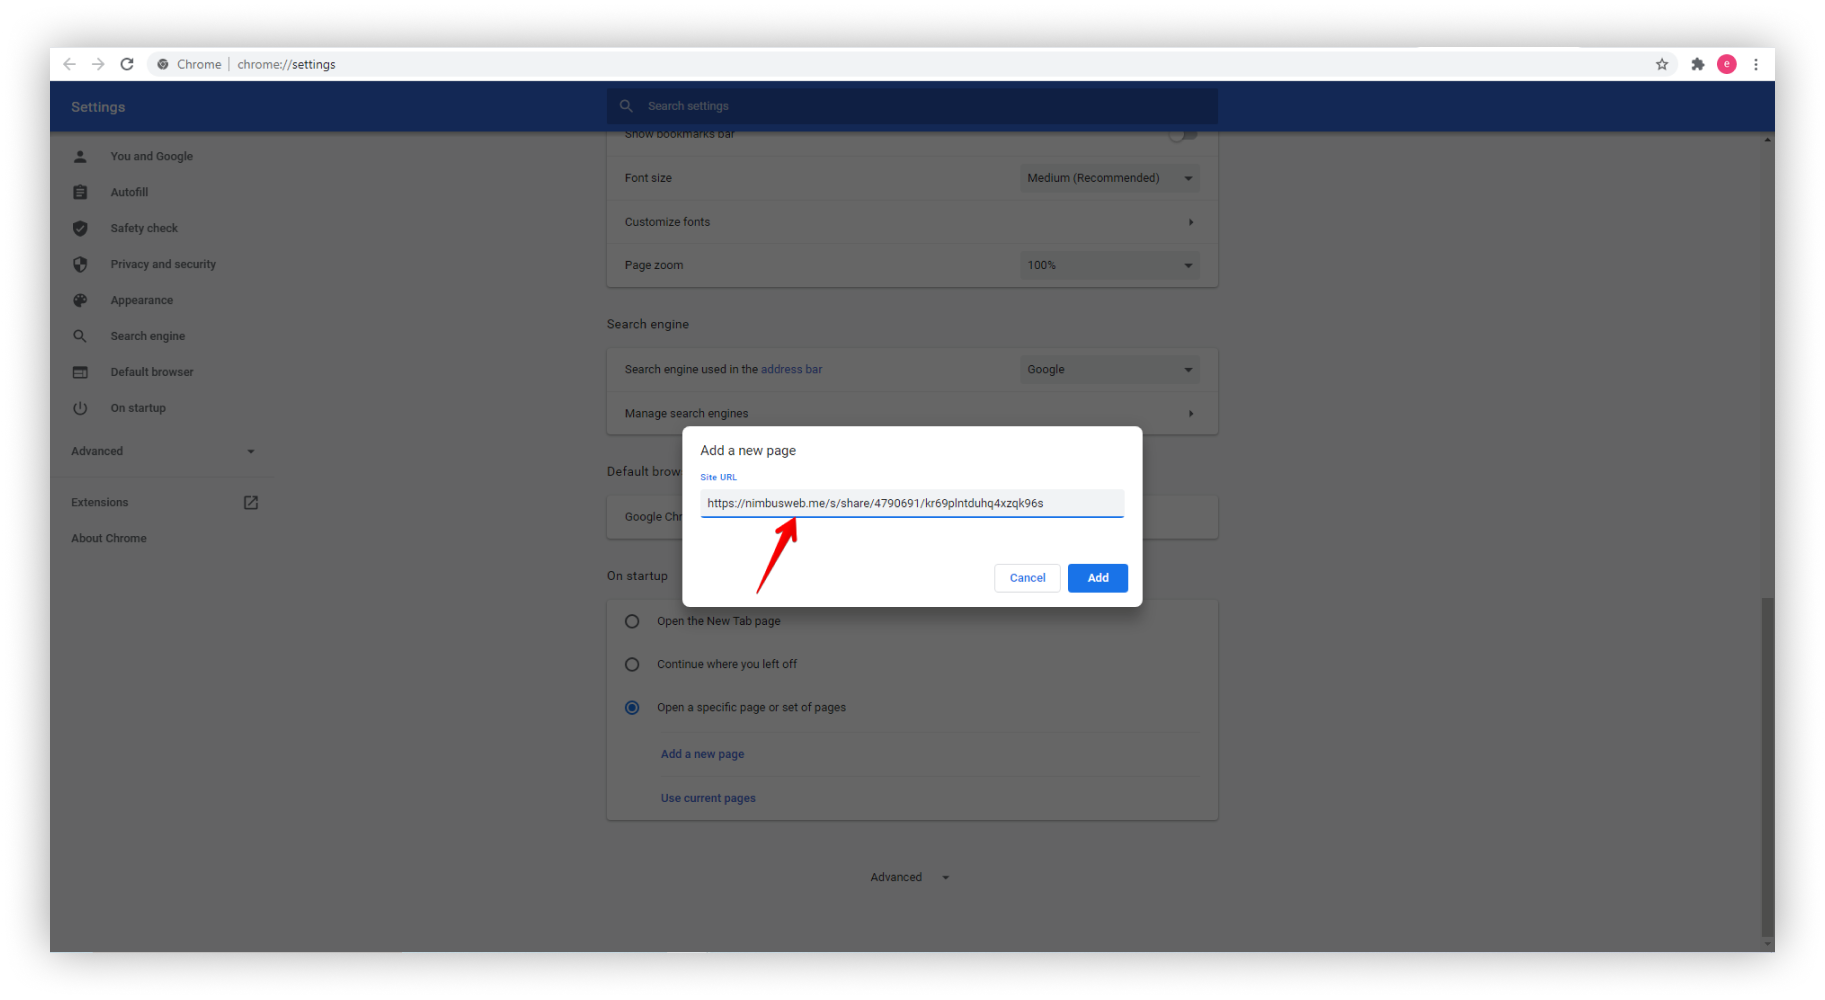1825x1000 pixels.
Task: Open Chrome's three-dot menu
Action: [1756, 64]
